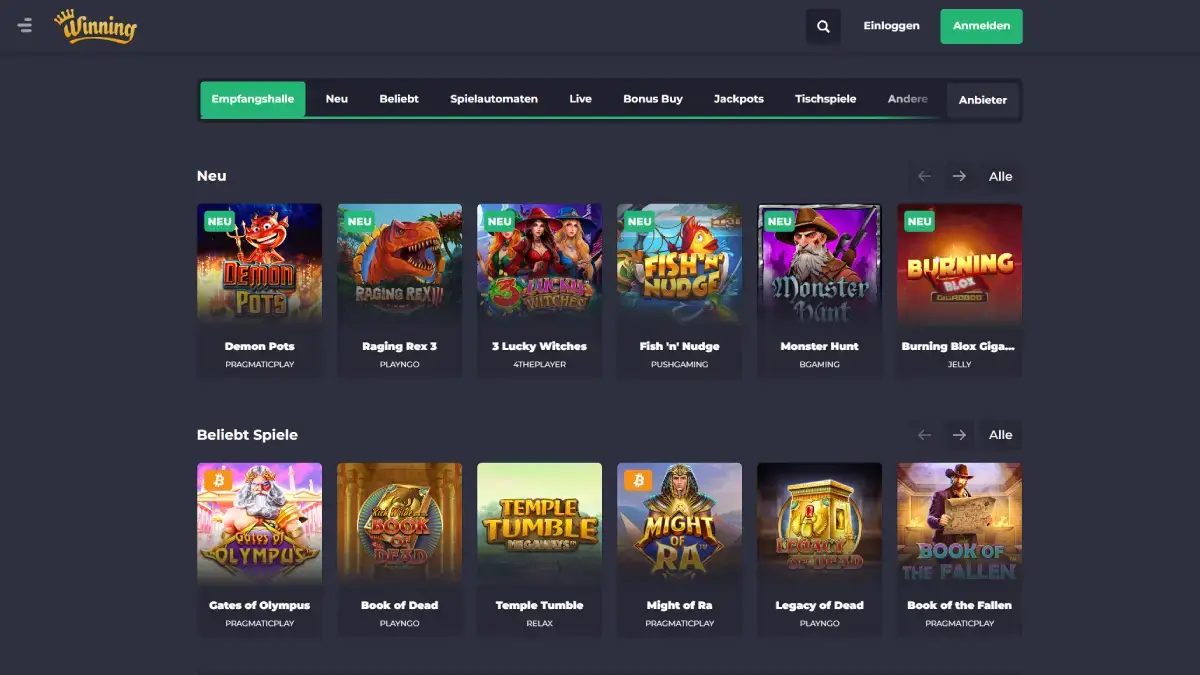Open the Live games tab

point(581,99)
